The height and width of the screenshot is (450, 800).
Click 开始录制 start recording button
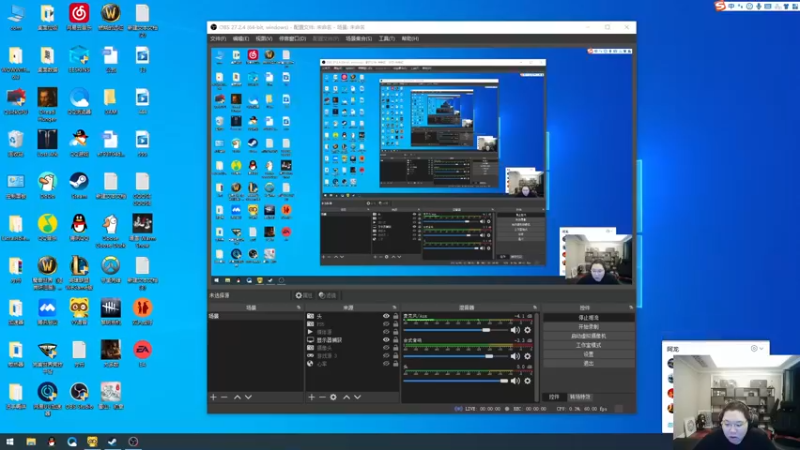589,327
